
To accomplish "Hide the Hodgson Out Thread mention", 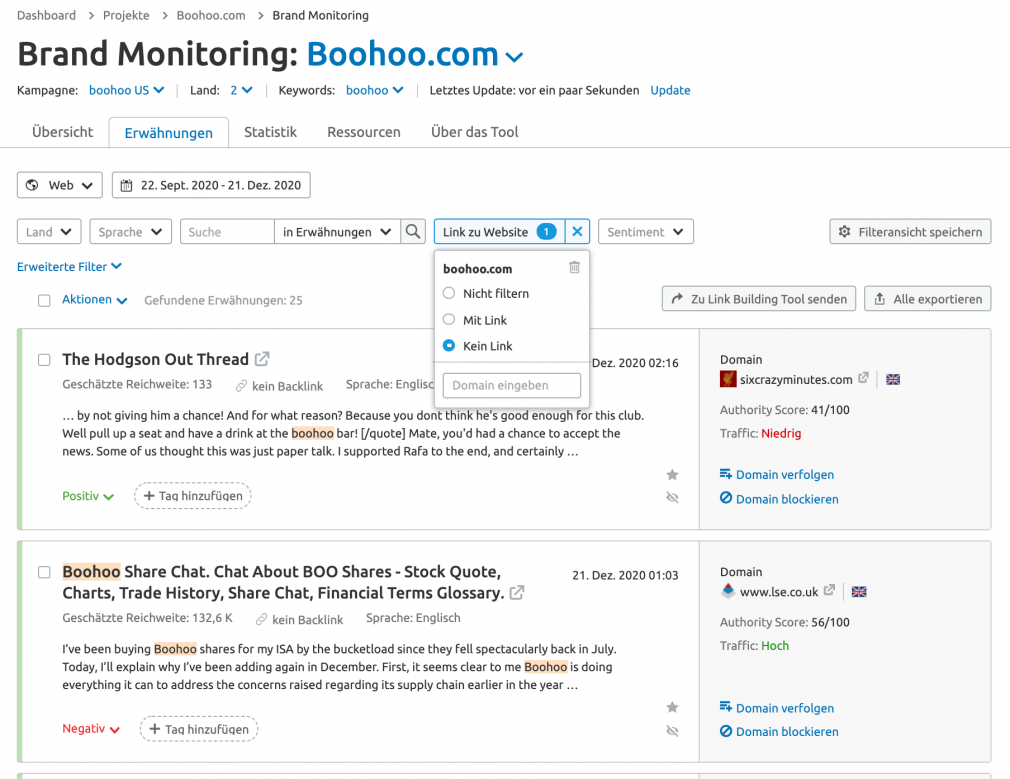I will pos(672,497).
